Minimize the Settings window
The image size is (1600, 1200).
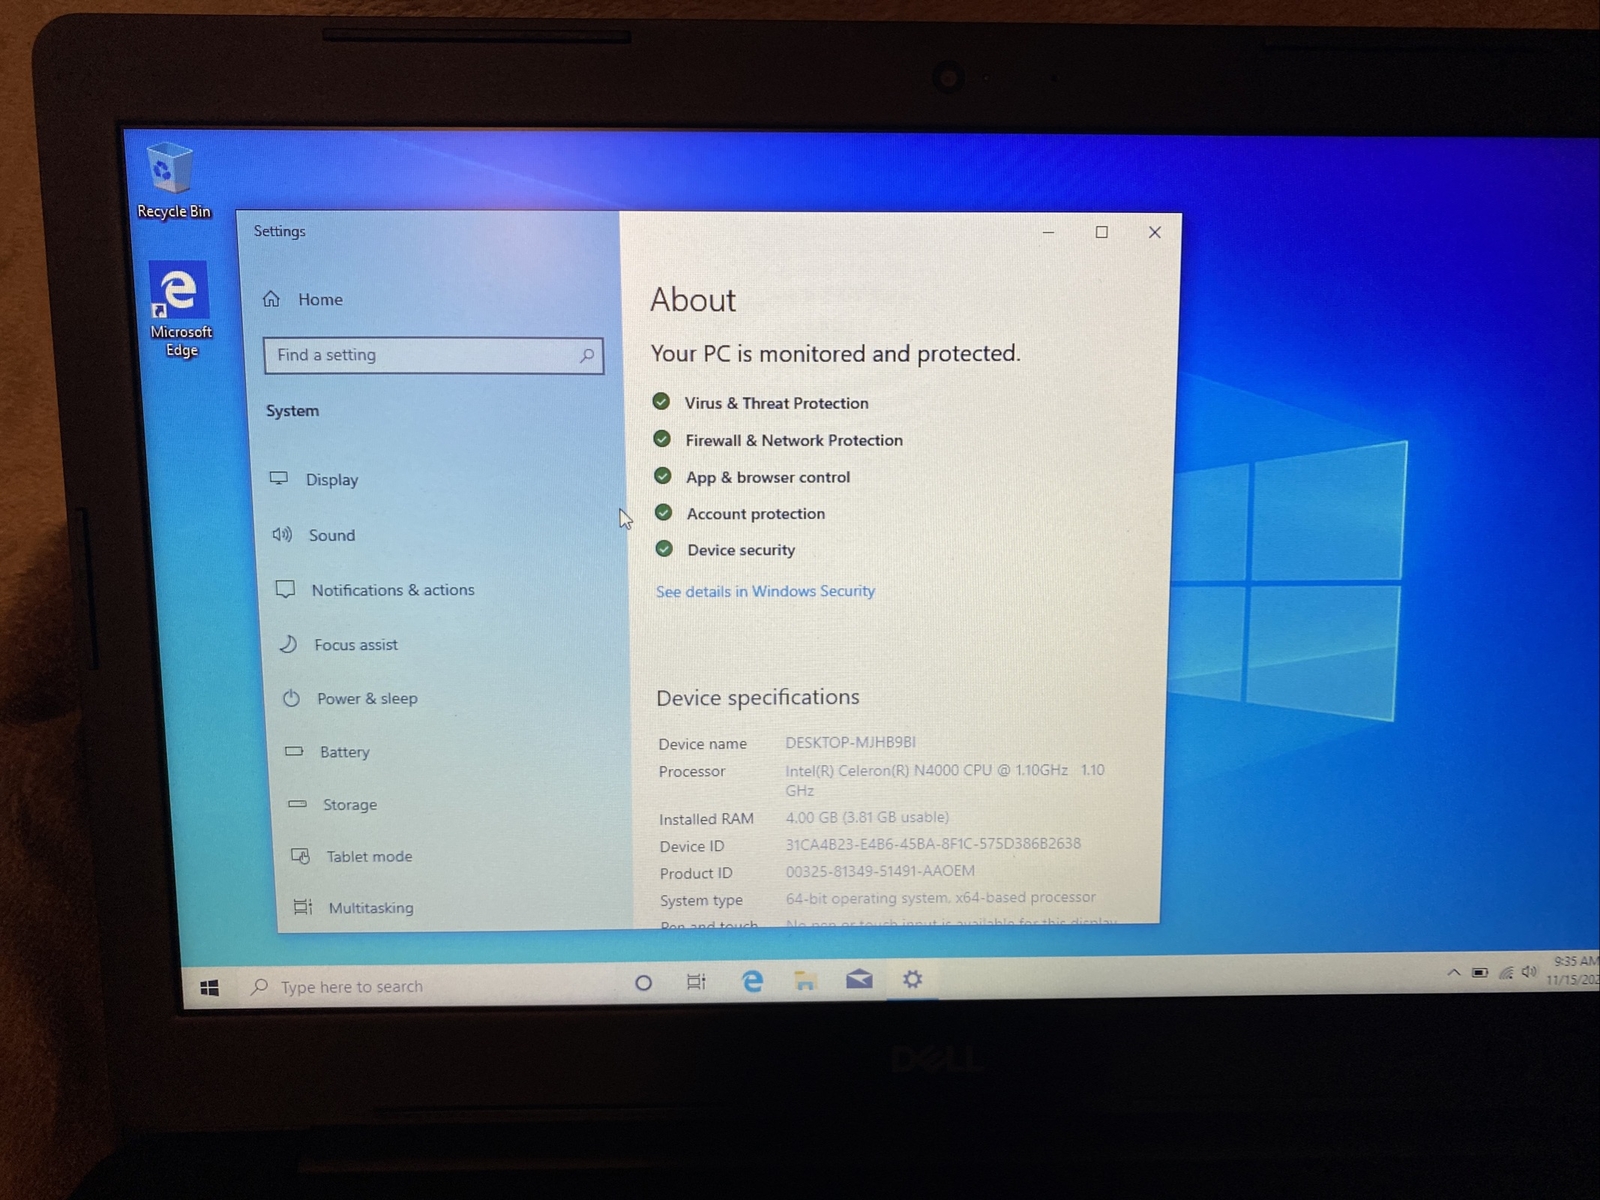tap(1048, 232)
